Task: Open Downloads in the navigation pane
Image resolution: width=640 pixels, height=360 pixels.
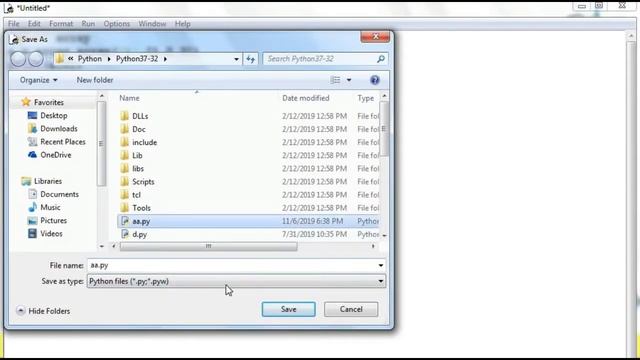Action: (x=59, y=129)
